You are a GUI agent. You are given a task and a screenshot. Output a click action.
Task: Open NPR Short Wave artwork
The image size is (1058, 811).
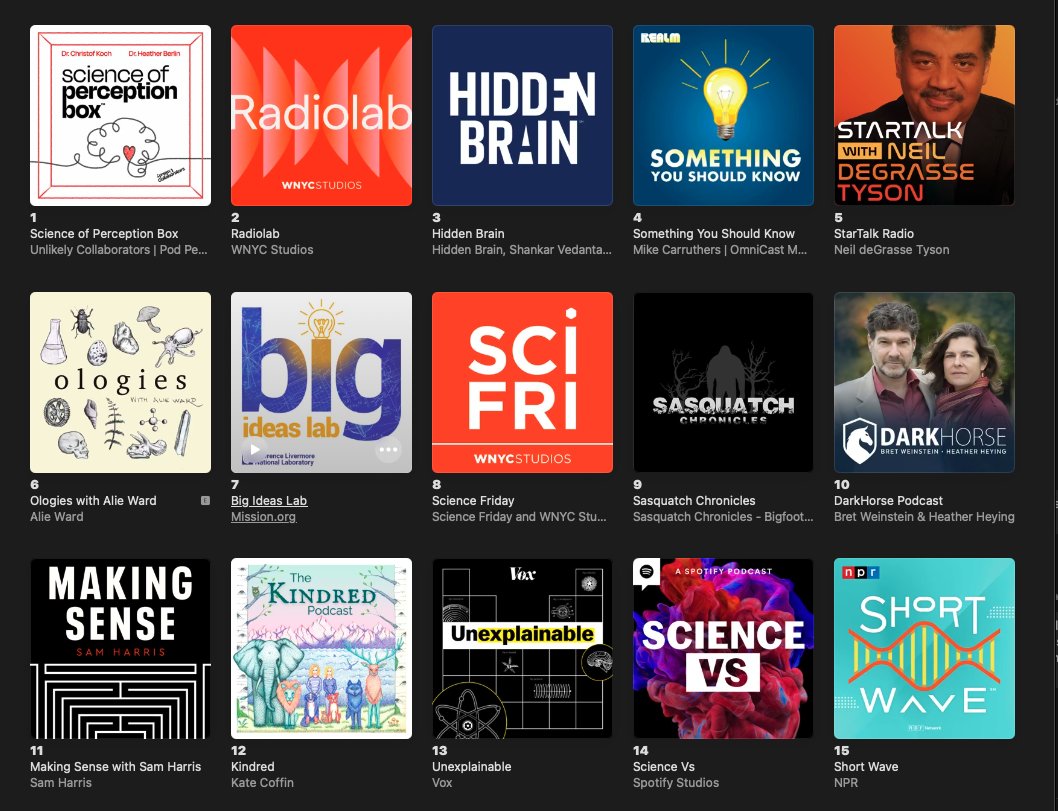coord(924,648)
